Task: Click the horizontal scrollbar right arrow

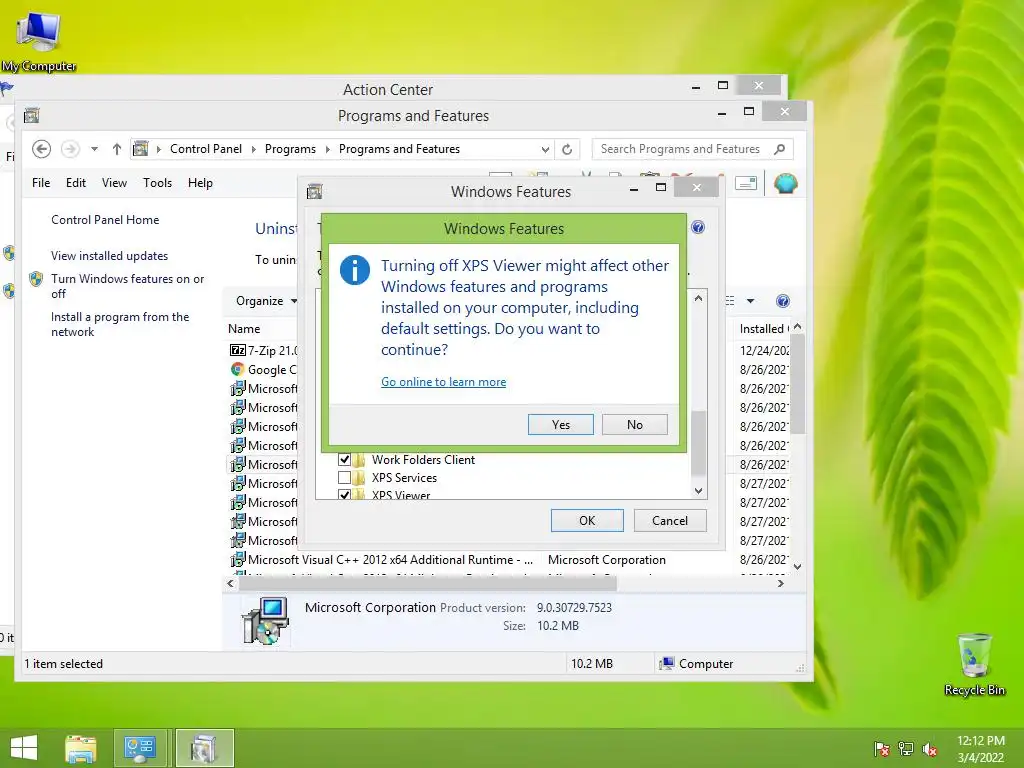Action: coord(780,583)
